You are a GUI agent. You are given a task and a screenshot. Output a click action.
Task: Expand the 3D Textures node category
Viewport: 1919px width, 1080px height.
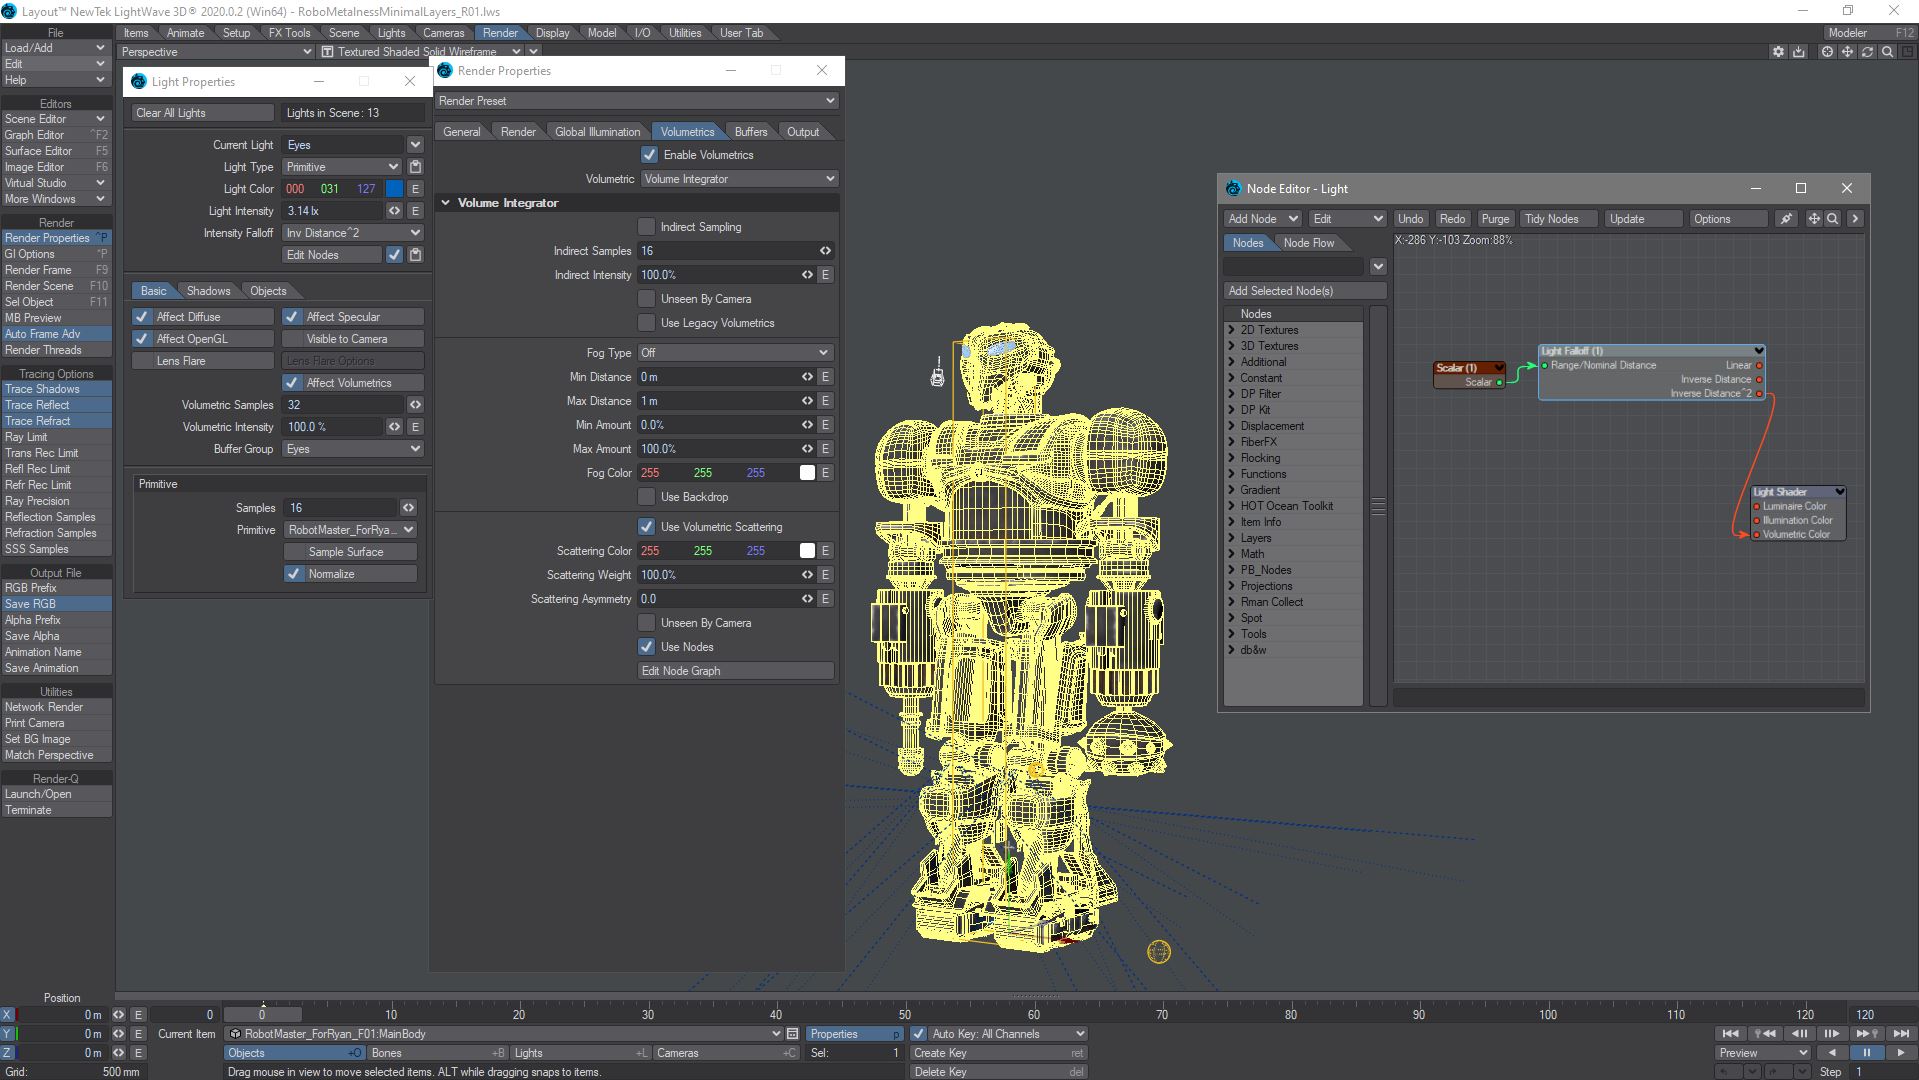click(1232, 346)
